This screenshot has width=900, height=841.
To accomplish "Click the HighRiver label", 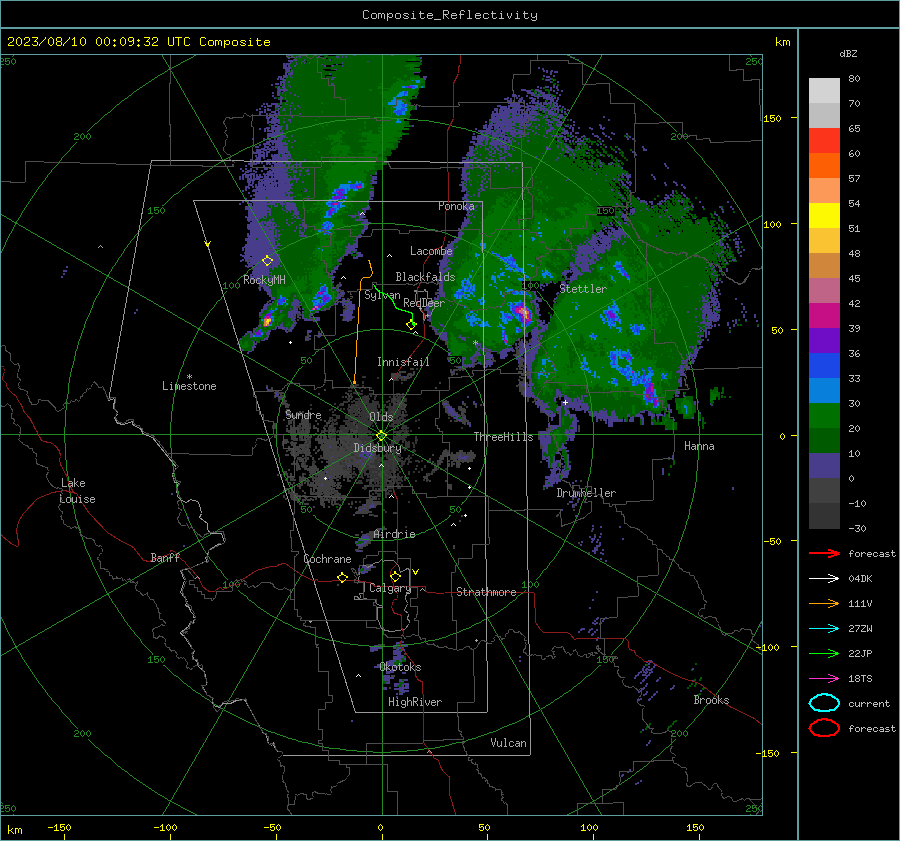I will tap(415, 702).
